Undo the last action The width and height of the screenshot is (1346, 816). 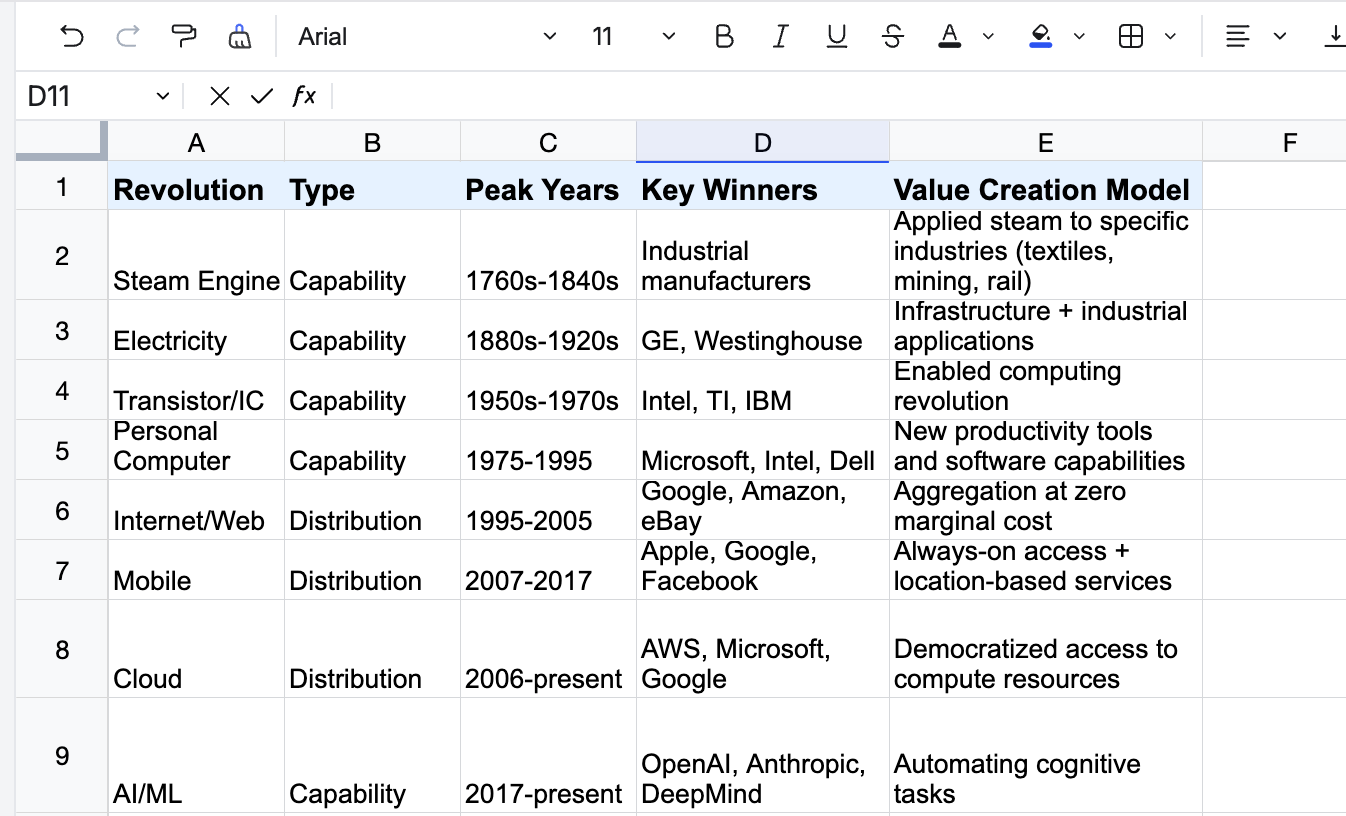(72, 37)
